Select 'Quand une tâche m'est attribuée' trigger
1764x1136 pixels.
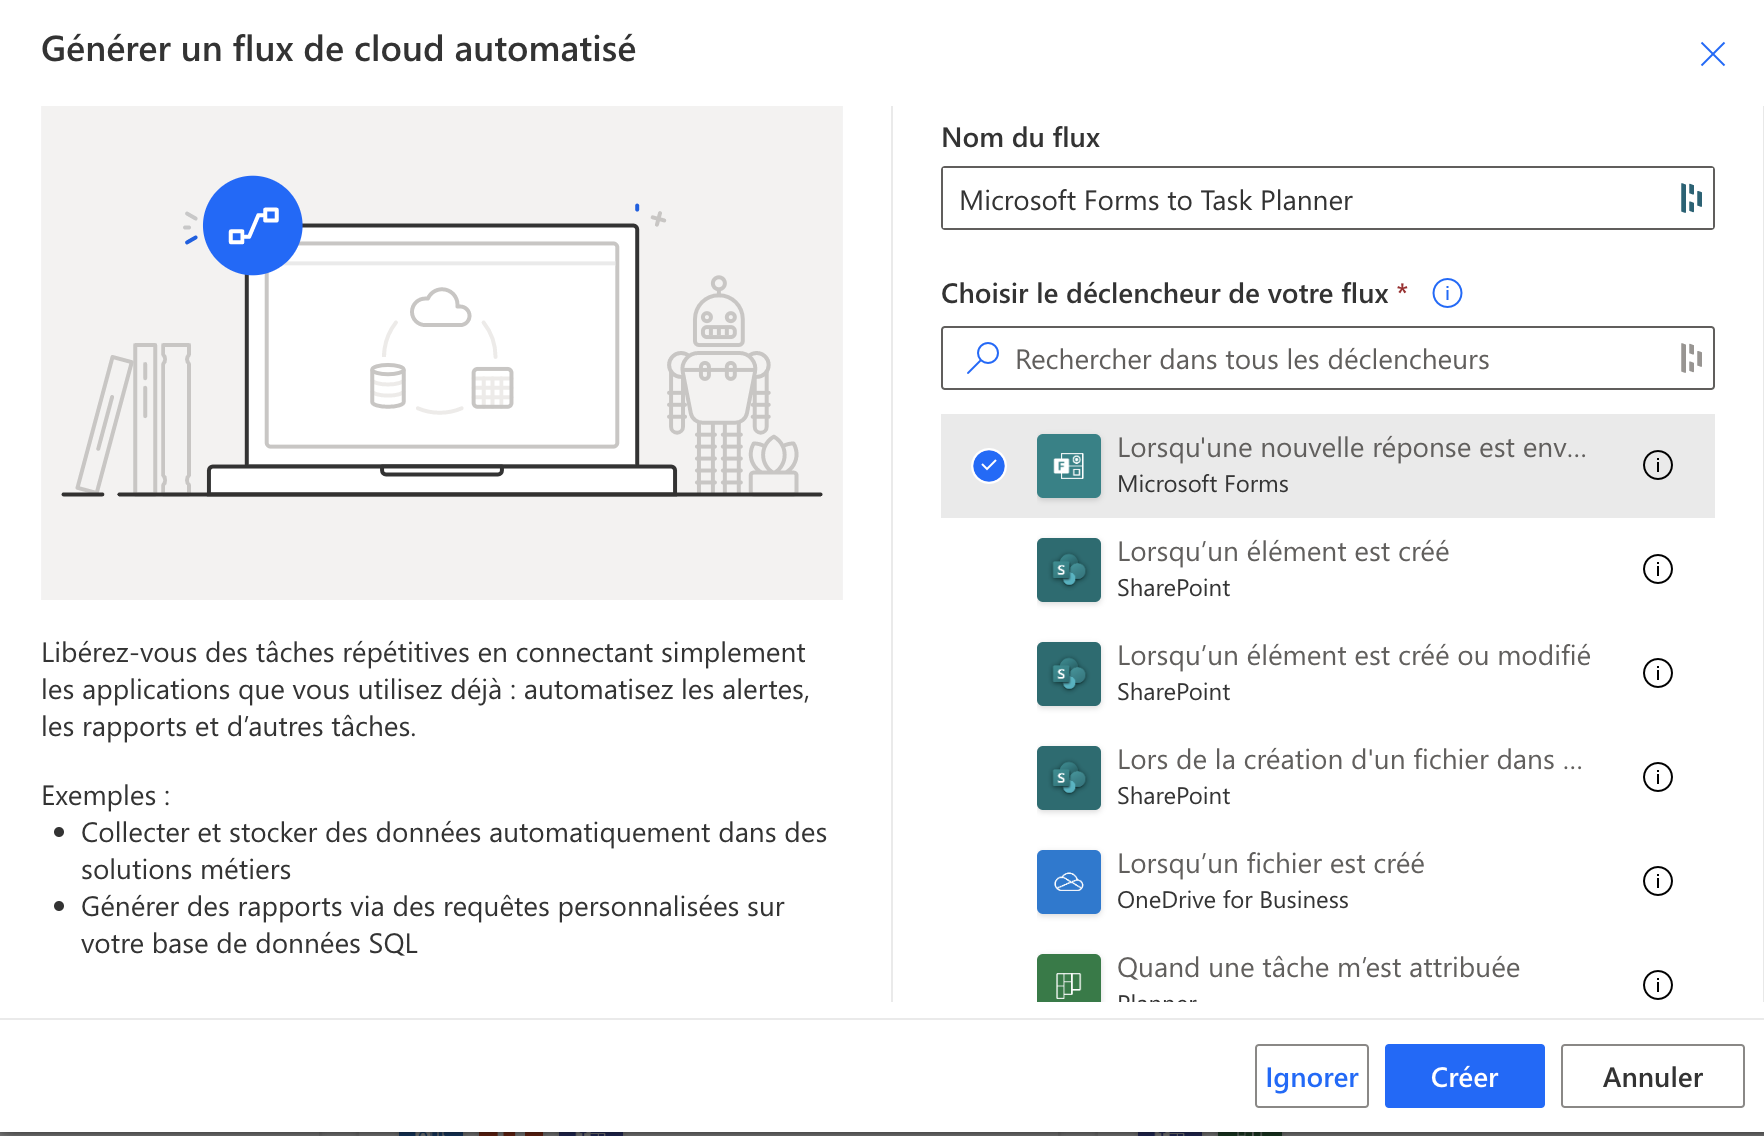(x=1317, y=970)
